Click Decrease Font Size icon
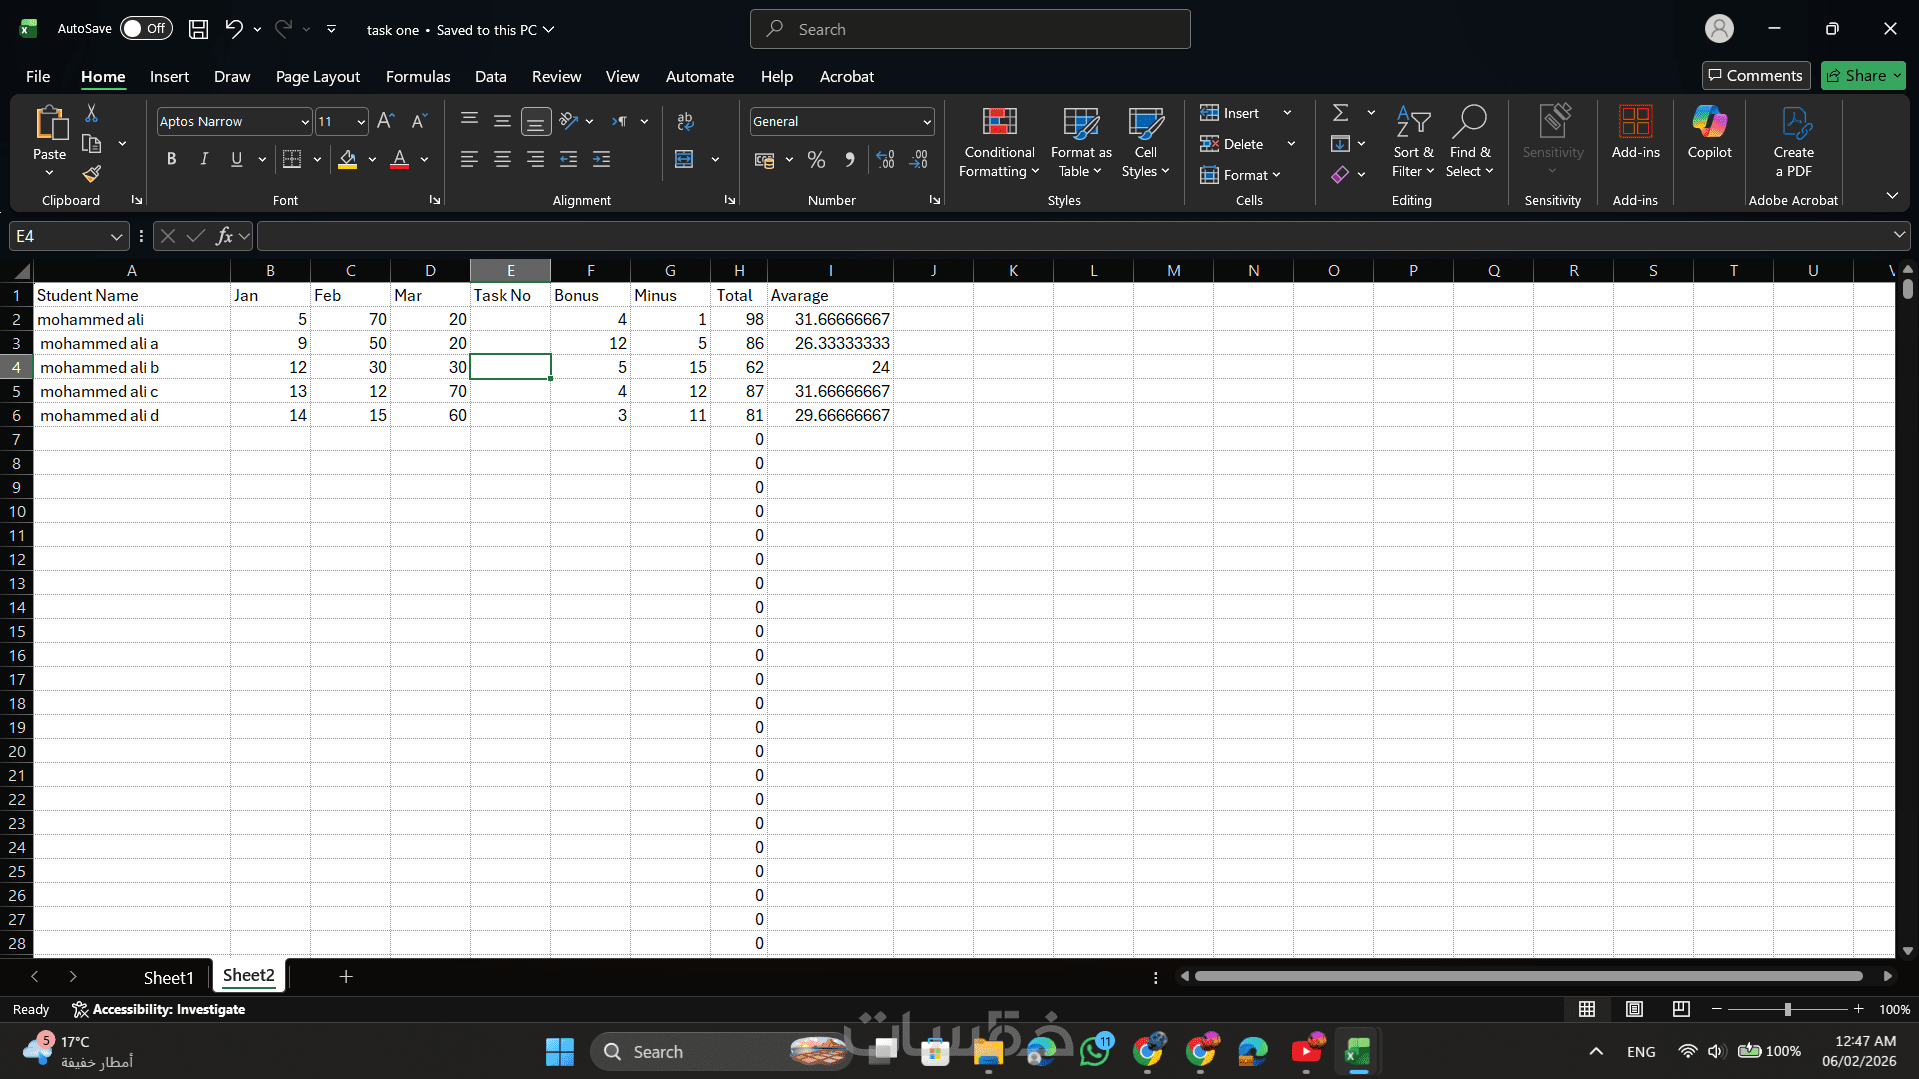The height and width of the screenshot is (1079, 1919). [419, 121]
